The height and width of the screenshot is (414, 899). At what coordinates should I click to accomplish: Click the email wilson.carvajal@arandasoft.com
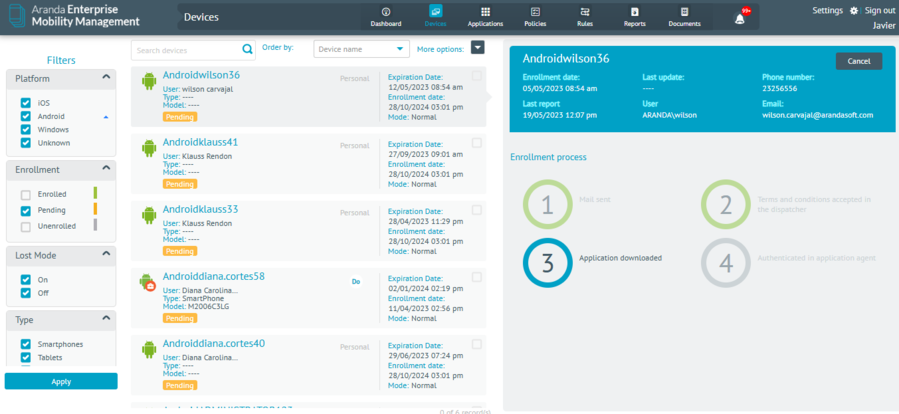click(818, 115)
